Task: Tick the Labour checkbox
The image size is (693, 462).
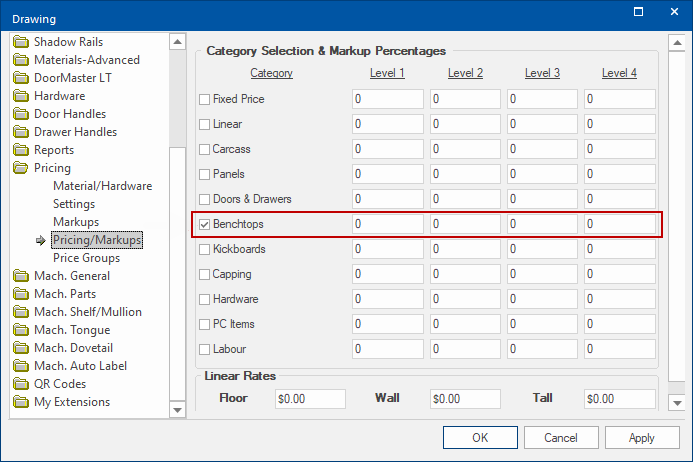Action: [204, 349]
